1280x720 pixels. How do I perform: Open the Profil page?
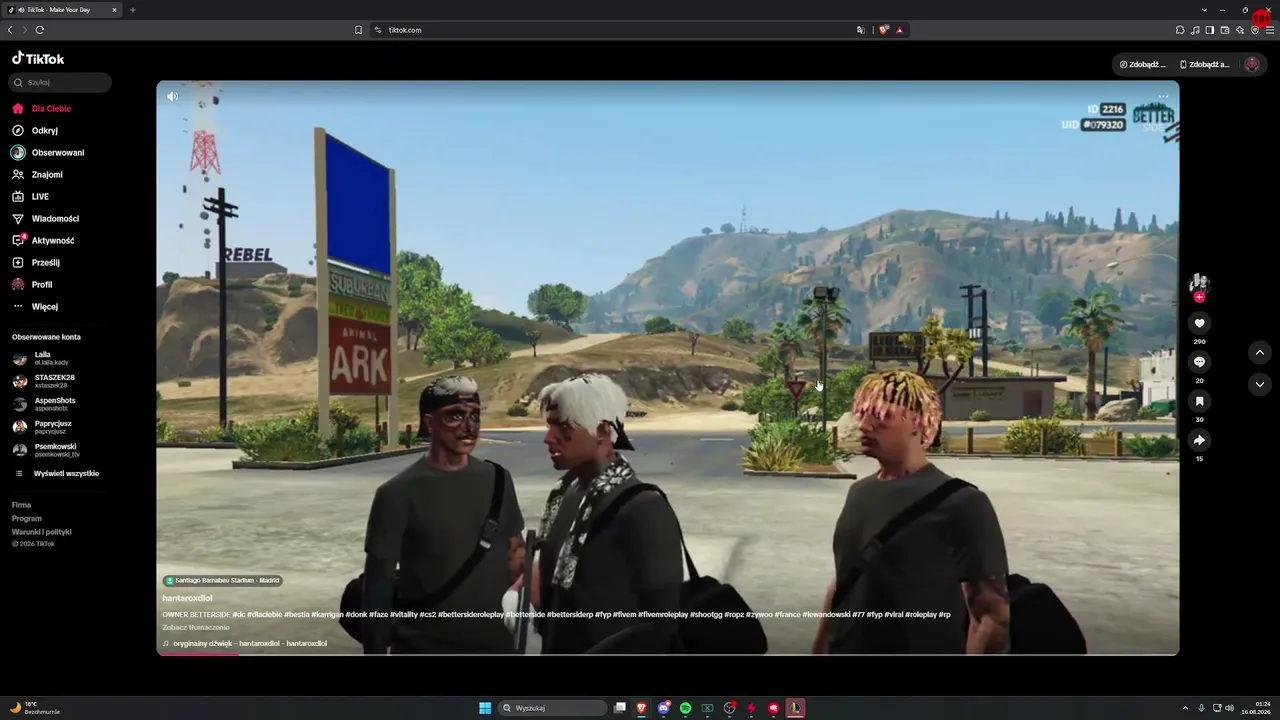[x=32, y=284]
